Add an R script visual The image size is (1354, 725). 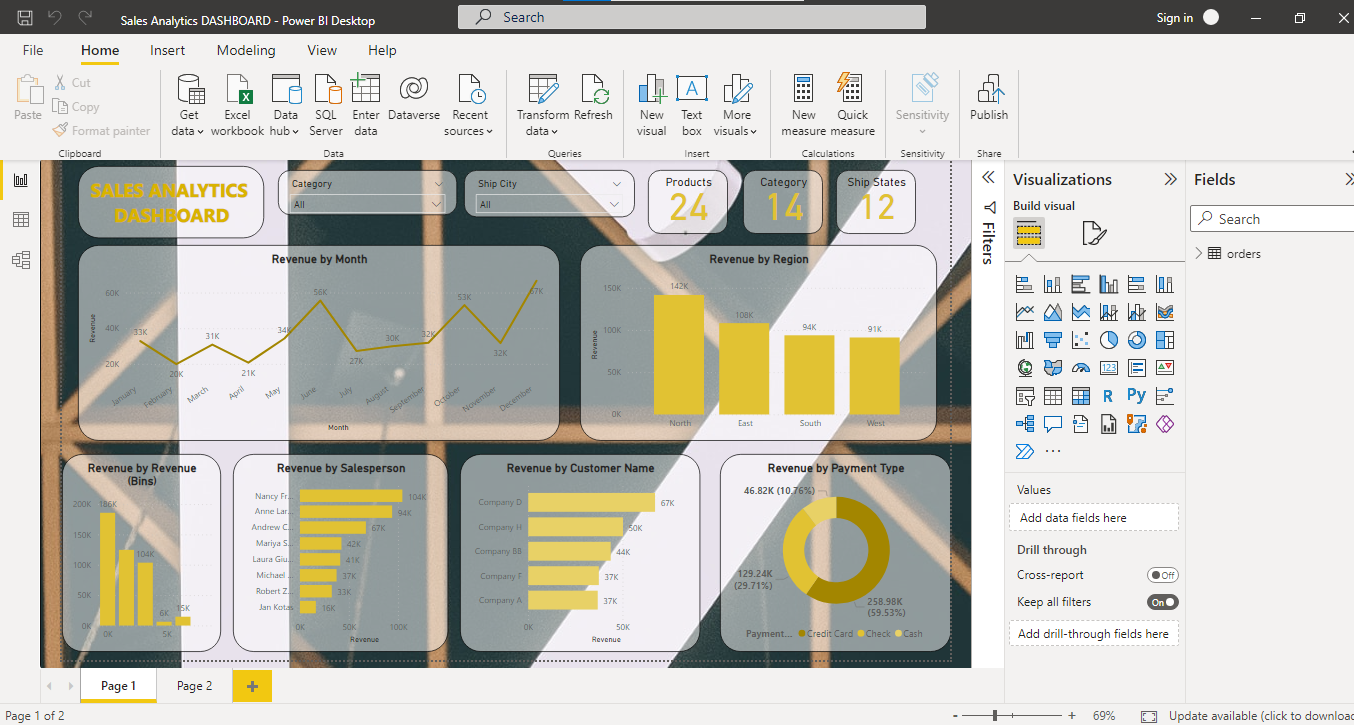1108,395
